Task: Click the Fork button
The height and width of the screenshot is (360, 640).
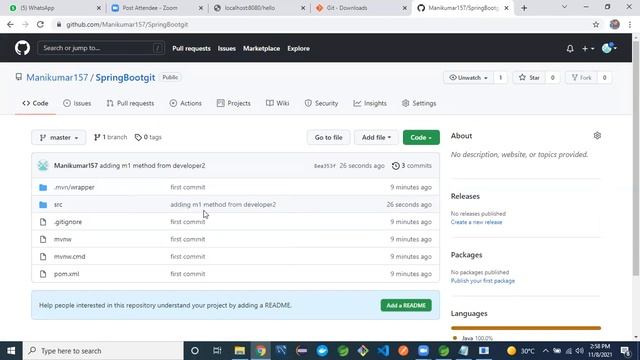Action: (582, 78)
